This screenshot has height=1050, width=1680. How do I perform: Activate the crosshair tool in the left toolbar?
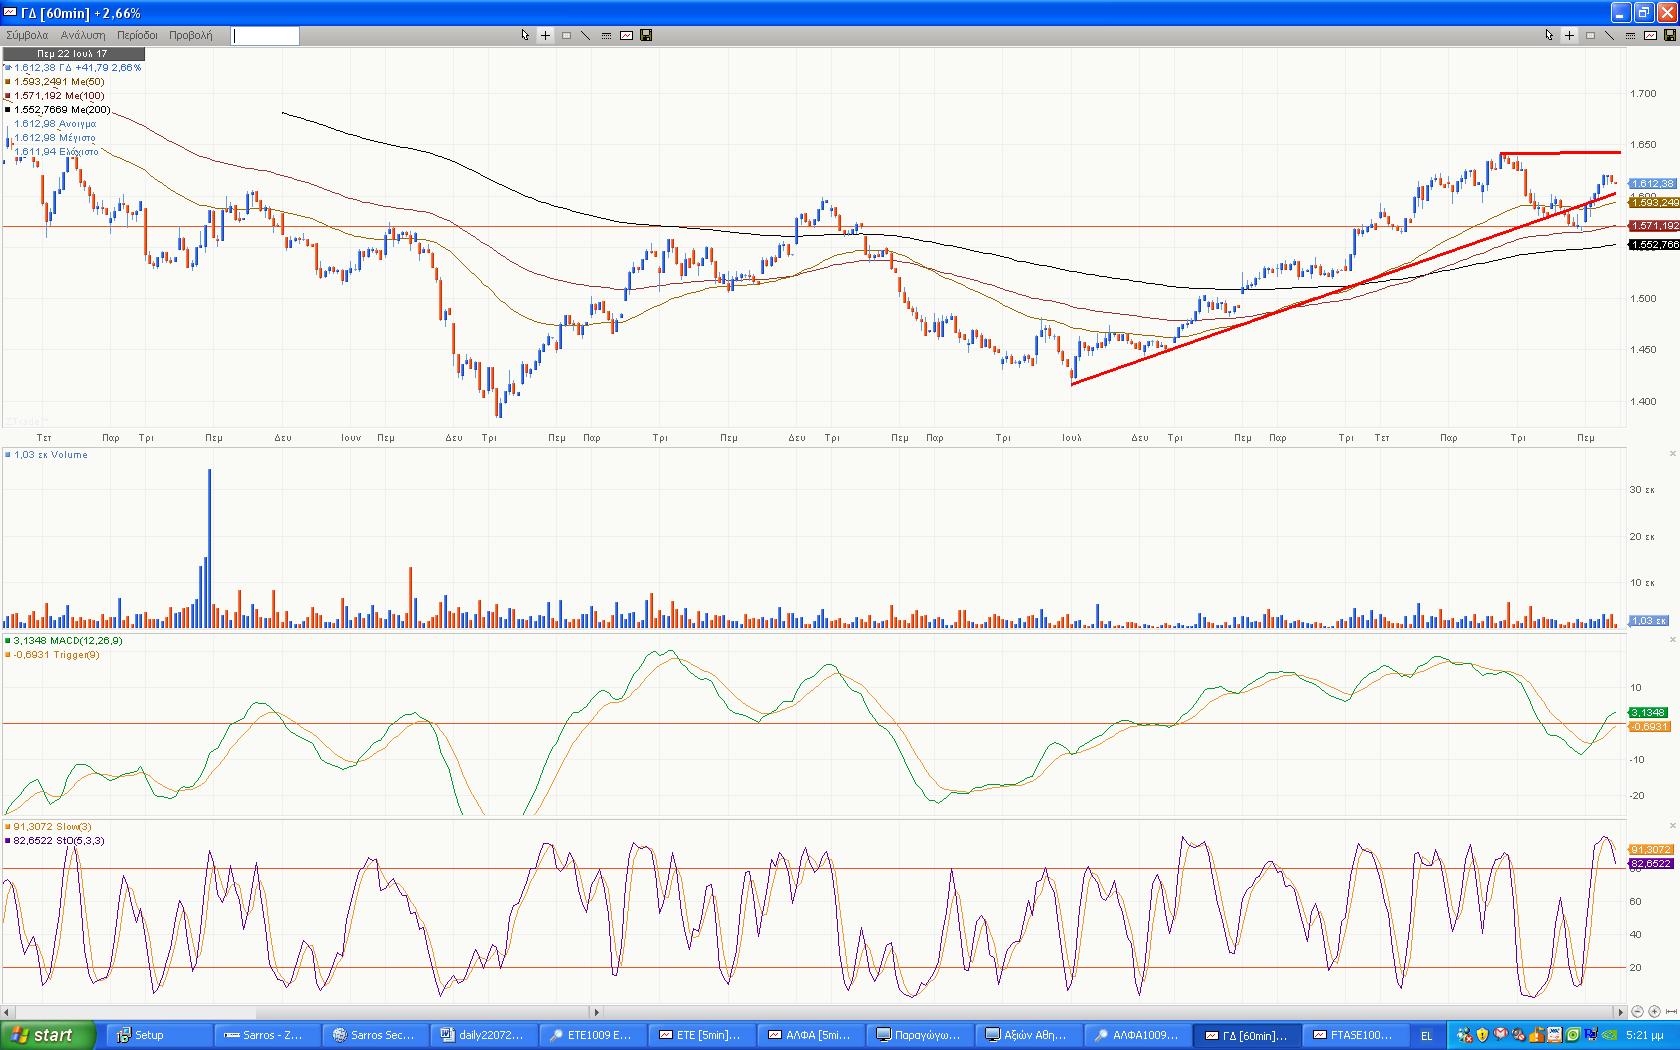coord(545,35)
